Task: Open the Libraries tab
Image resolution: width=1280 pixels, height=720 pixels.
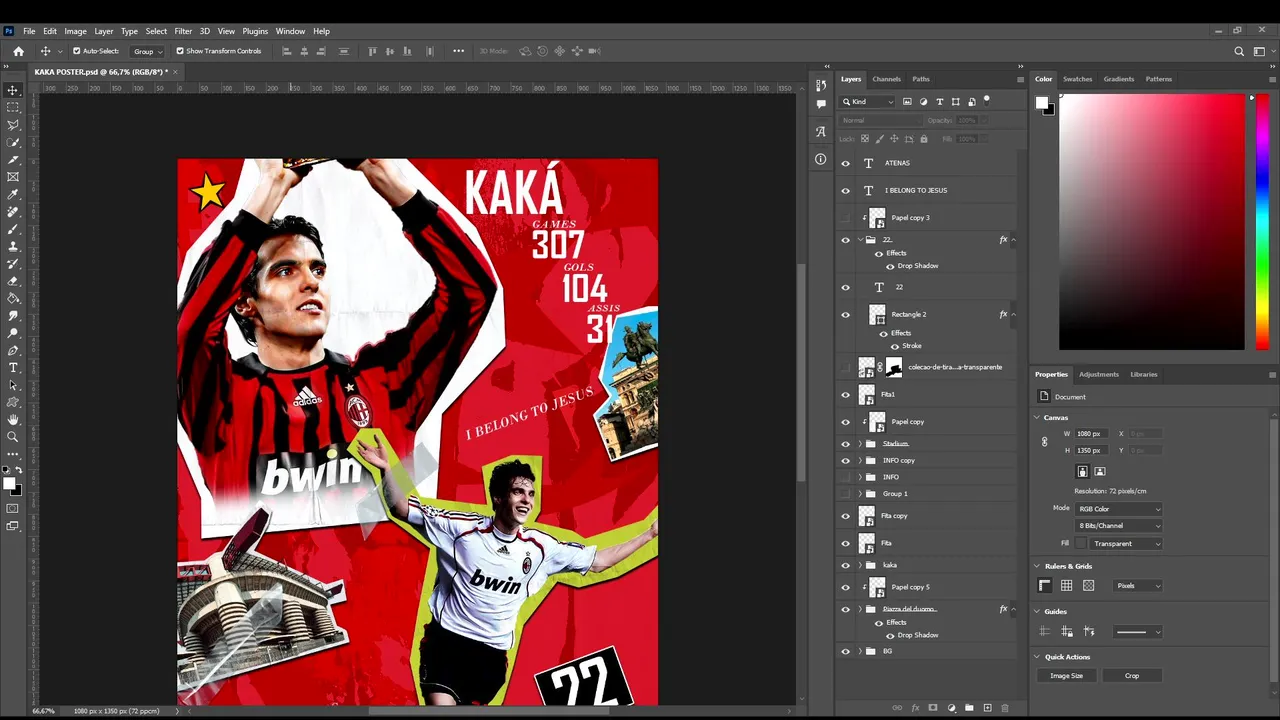Action: tap(1144, 374)
